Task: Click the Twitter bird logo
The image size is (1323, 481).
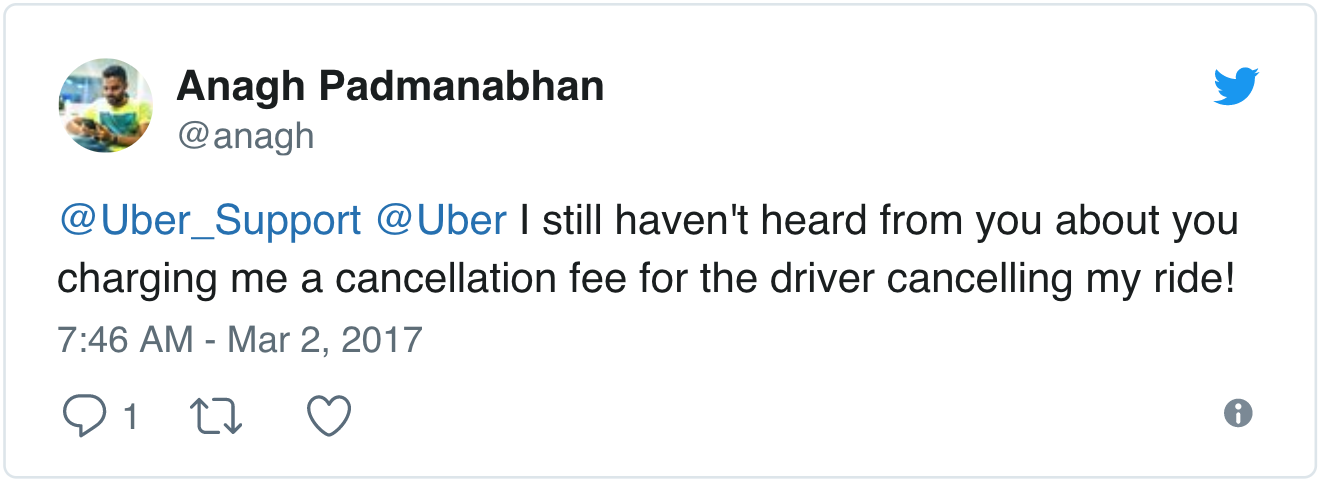Action: click(x=1236, y=87)
